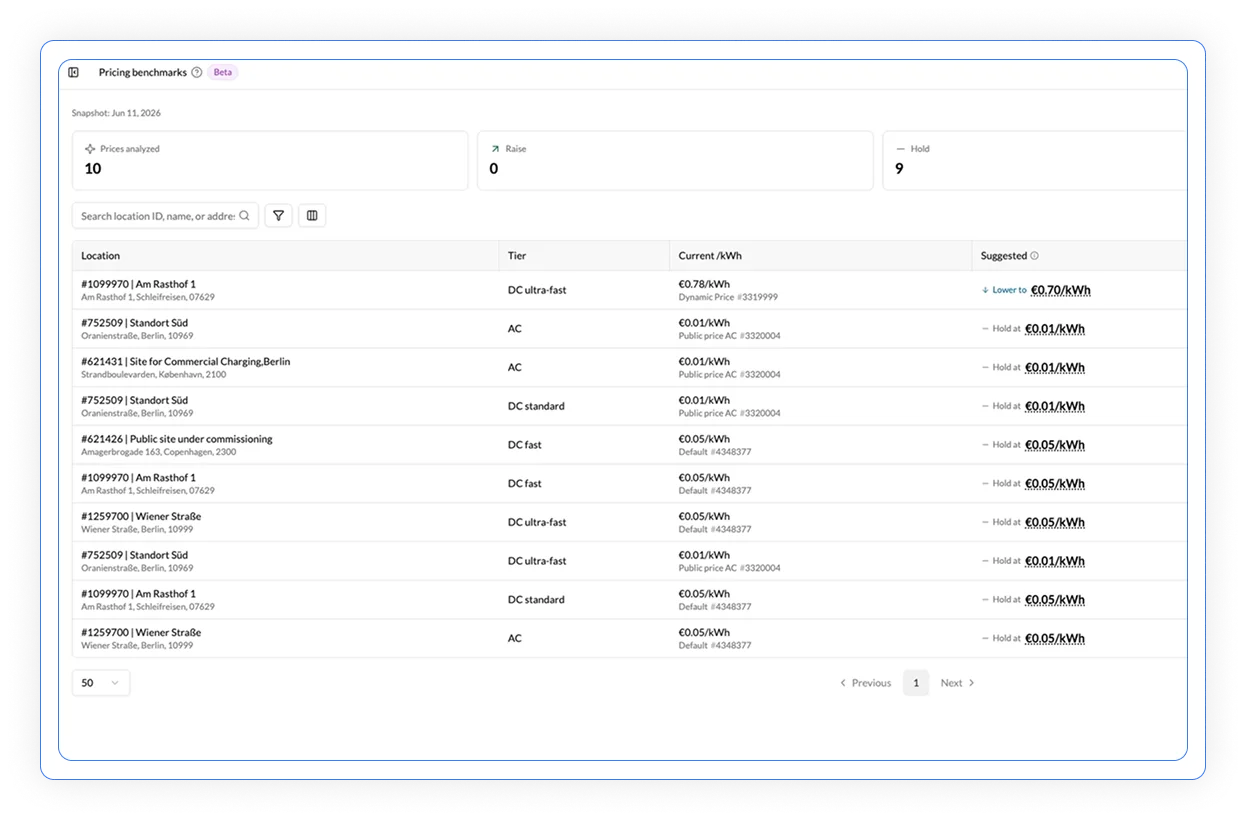
Task: Click the Beta badge
Action: tap(222, 72)
